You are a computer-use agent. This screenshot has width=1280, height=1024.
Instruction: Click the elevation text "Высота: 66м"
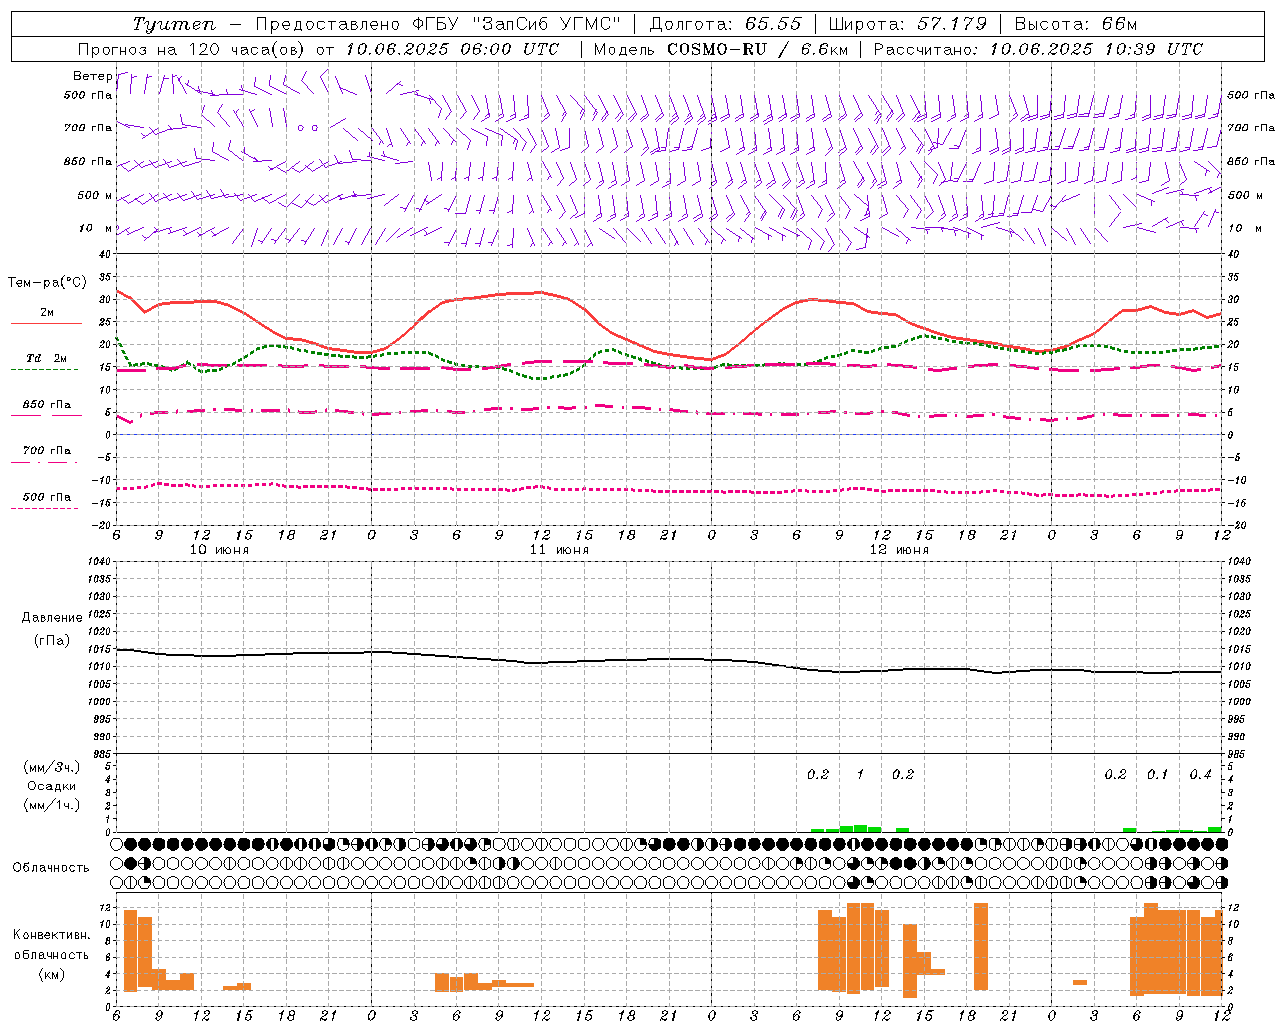tap(1076, 24)
